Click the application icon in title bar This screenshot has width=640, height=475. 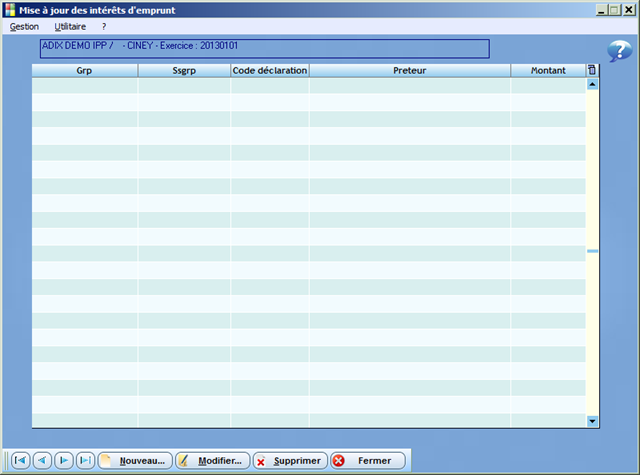10,10
